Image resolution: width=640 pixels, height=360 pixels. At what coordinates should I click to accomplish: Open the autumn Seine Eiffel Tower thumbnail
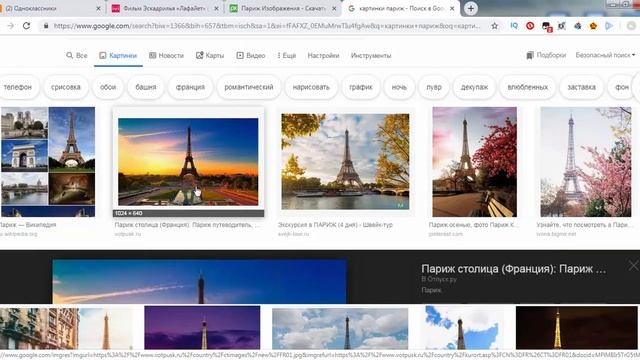[x=345, y=162]
